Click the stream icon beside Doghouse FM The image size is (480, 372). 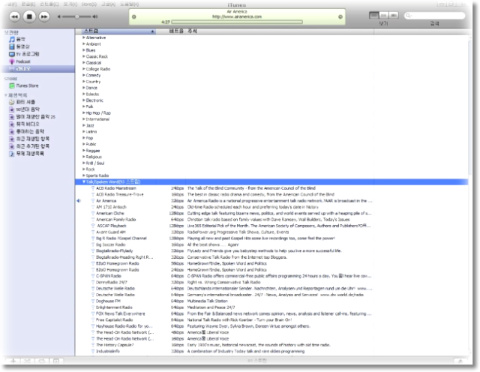click(x=93, y=301)
